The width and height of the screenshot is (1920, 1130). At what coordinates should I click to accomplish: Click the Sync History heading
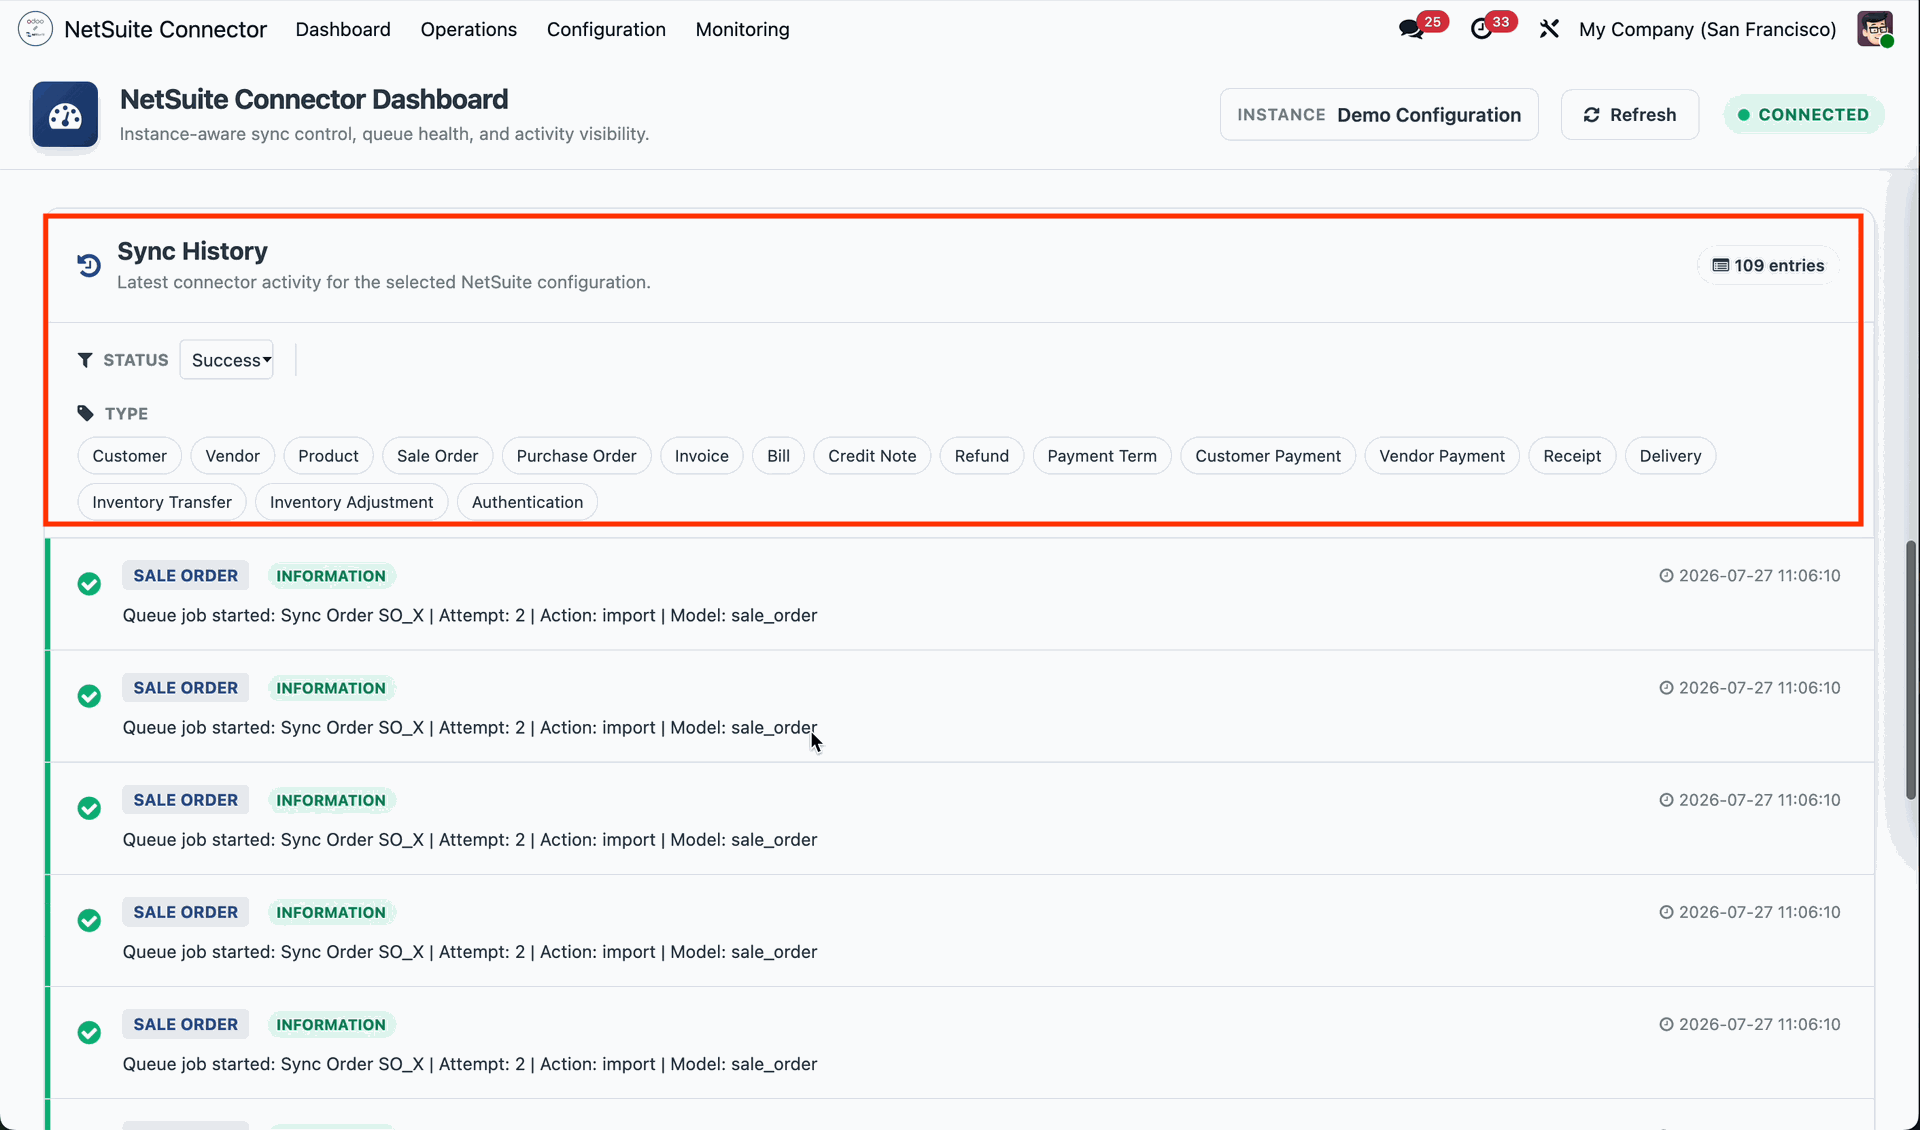point(193,251)
